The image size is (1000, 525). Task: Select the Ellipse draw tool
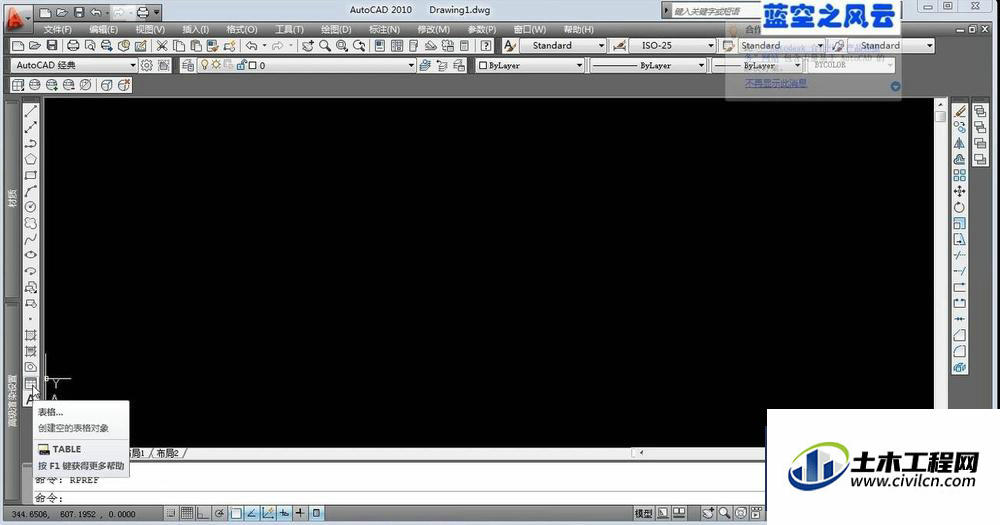pos(31,255)
